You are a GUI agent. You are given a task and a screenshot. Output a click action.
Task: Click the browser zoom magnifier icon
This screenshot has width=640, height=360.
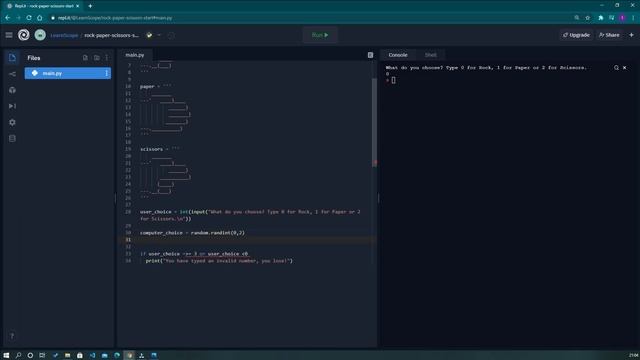coord(576,18)
